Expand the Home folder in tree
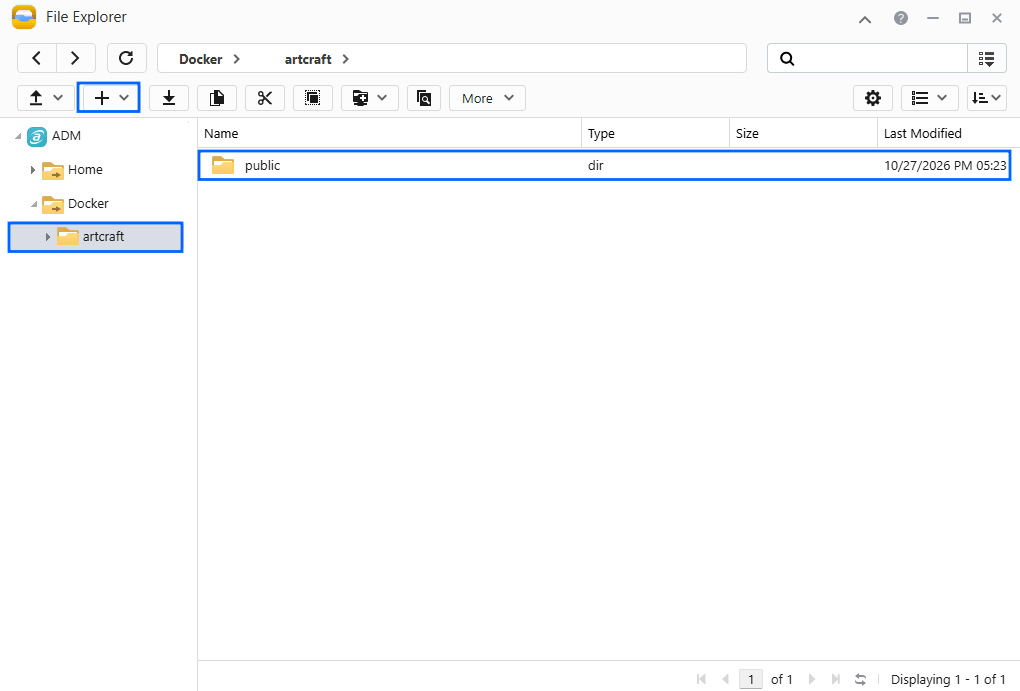1020x691 pixels. click(x=33, y=170)
